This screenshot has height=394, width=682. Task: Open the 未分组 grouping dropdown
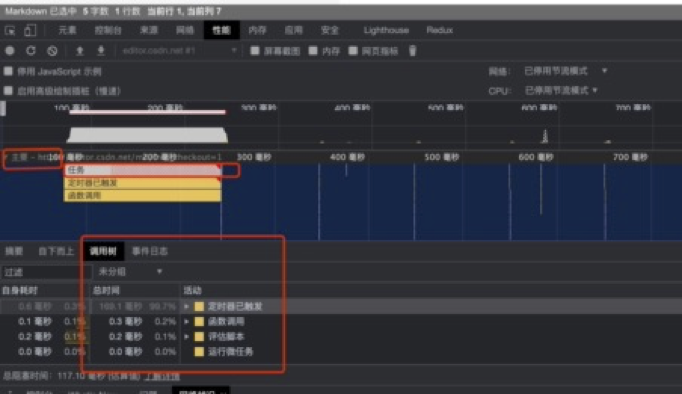[130, 272]
